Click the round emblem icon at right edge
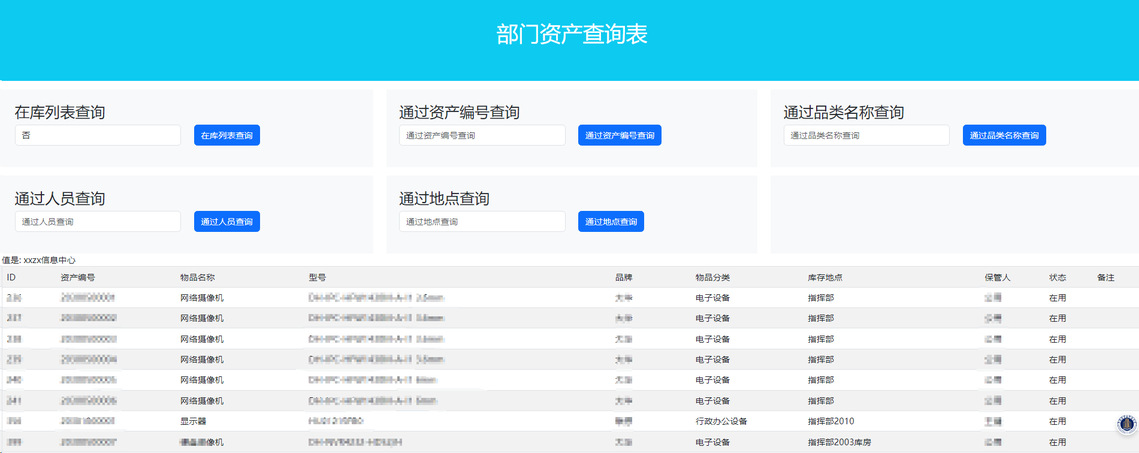 [1126, 424]
